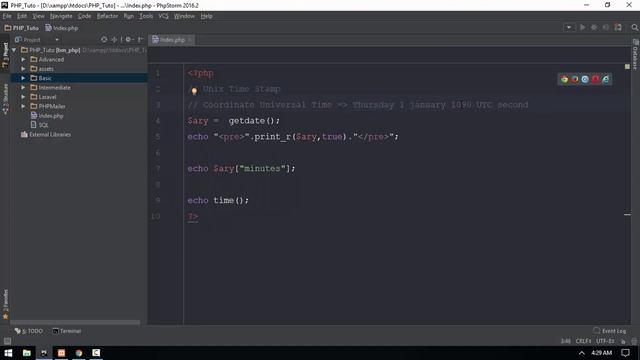Open in Safari browser icon
640x360 pixels.
point(585,80)
